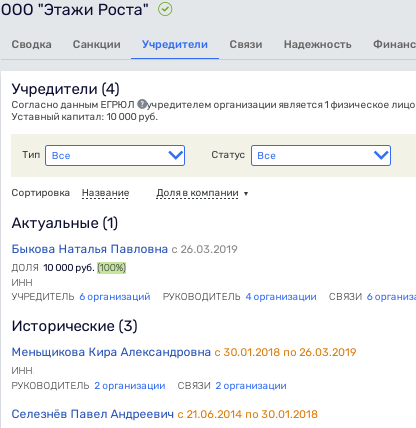This screenshot has height=428, width=416.
Task: Click the date с 26.03.2019
Action: click(204, 249)
